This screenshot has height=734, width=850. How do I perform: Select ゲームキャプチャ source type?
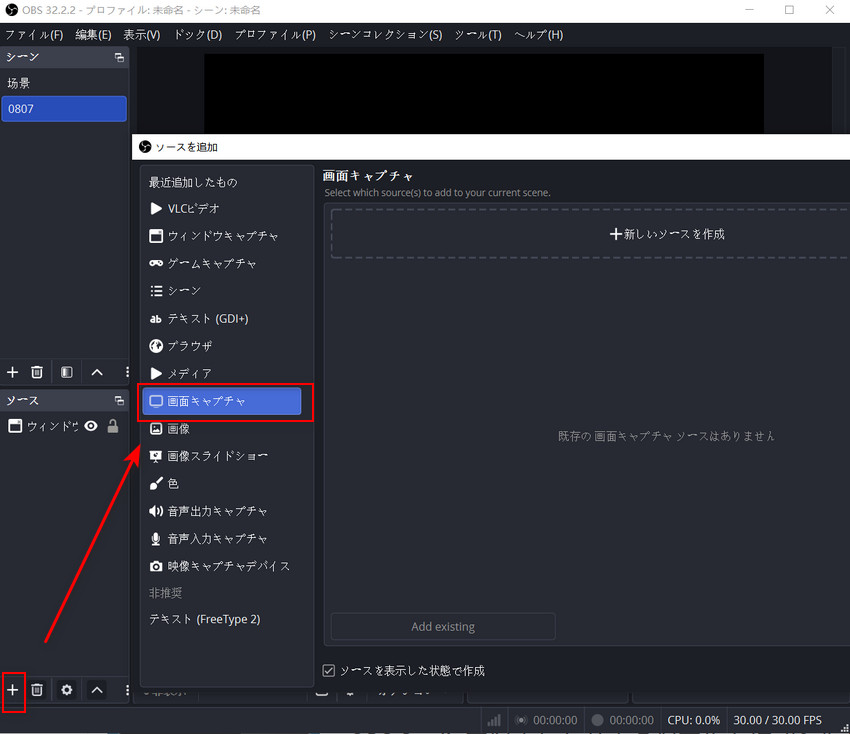point(222,263)
